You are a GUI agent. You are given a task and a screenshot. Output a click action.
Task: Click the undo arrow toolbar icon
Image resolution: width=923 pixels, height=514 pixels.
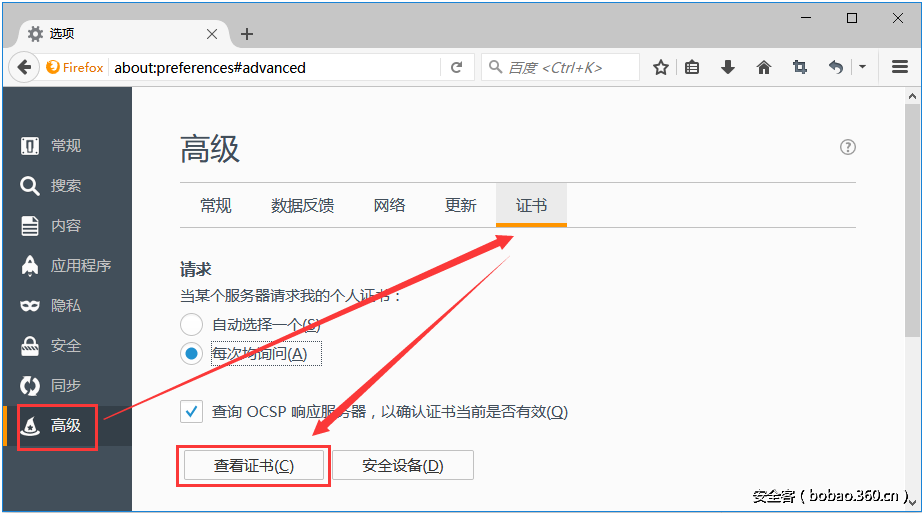point(836,67)
